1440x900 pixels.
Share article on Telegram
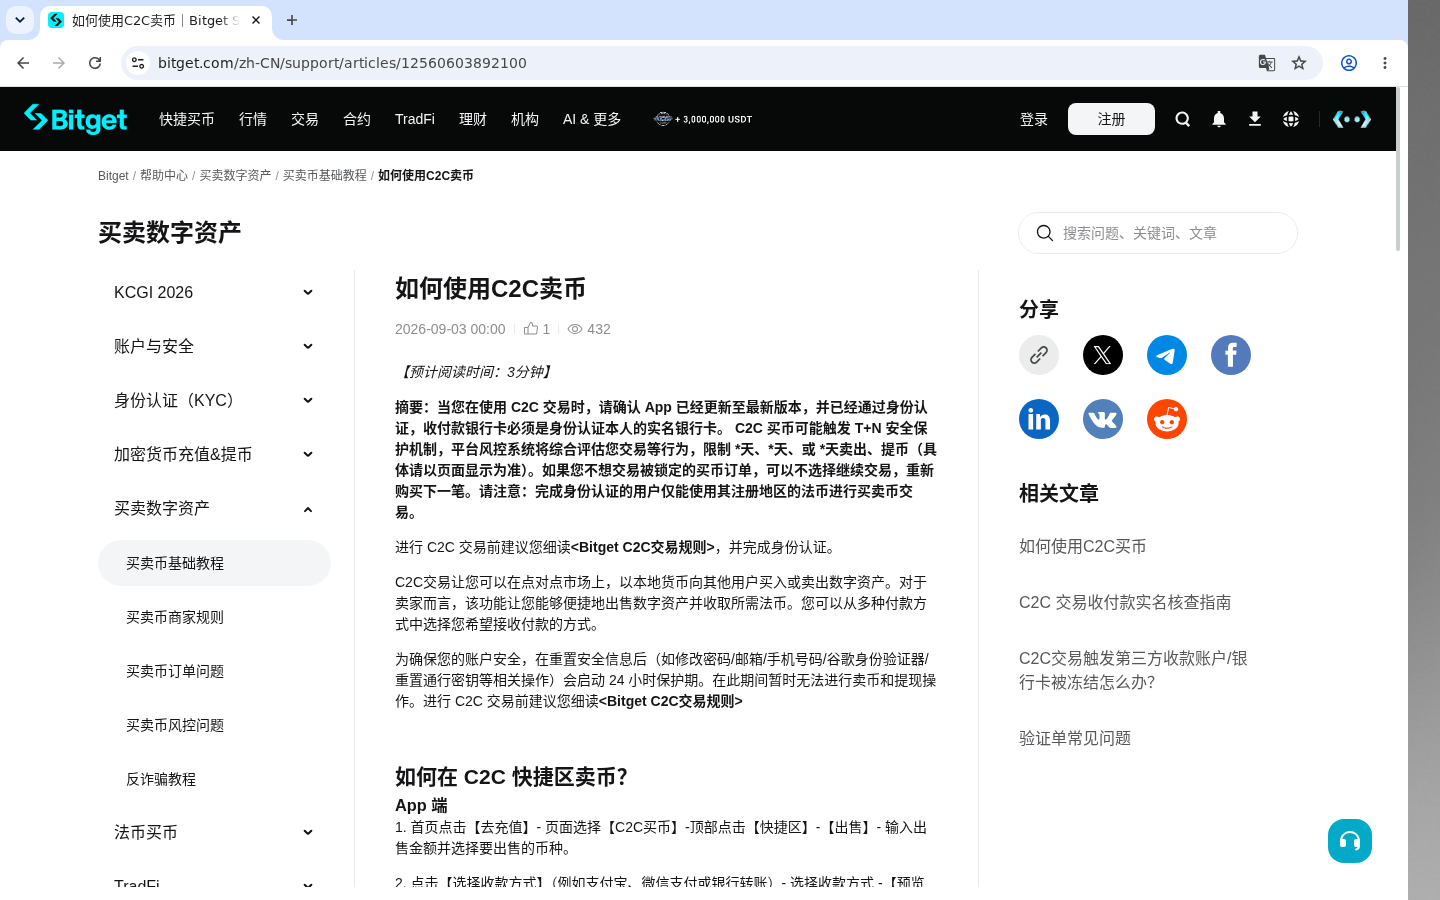[x=1167, y=355]
